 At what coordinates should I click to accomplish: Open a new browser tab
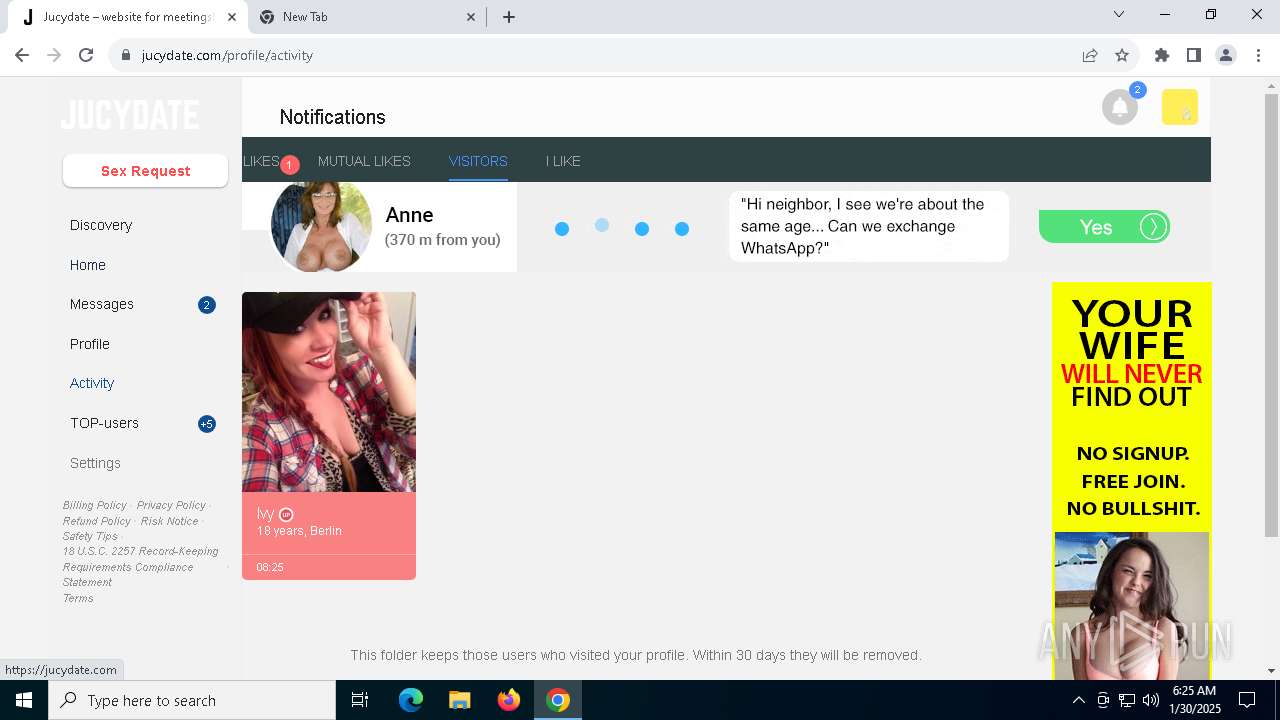coord(509,17)
